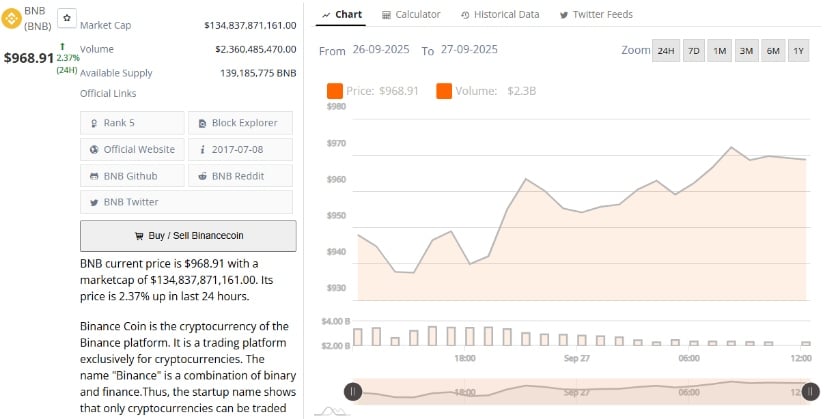Click the BNB coin logo icon
The height and width of the screenshot is (419, 825).
tap(11, 18)
